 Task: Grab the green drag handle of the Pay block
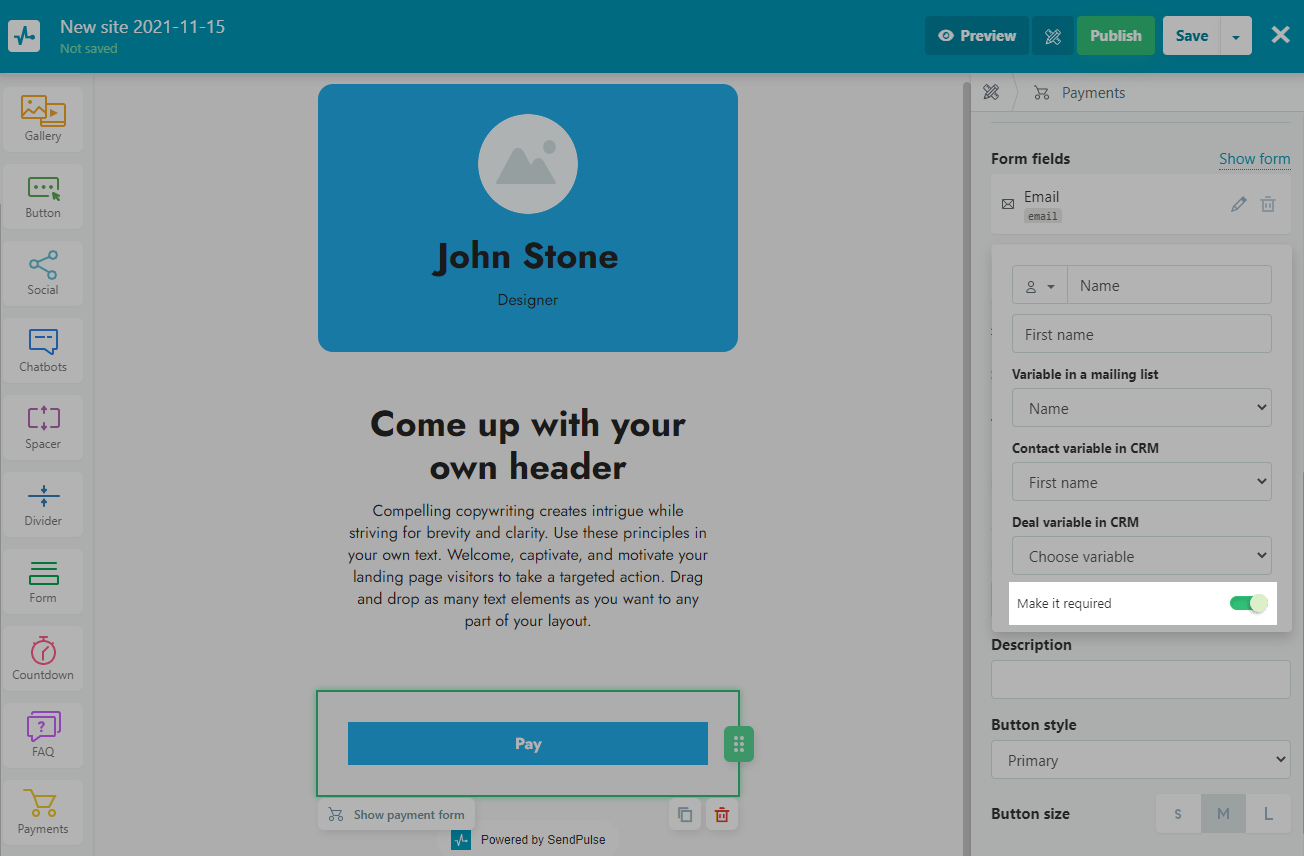click(739, 743)
